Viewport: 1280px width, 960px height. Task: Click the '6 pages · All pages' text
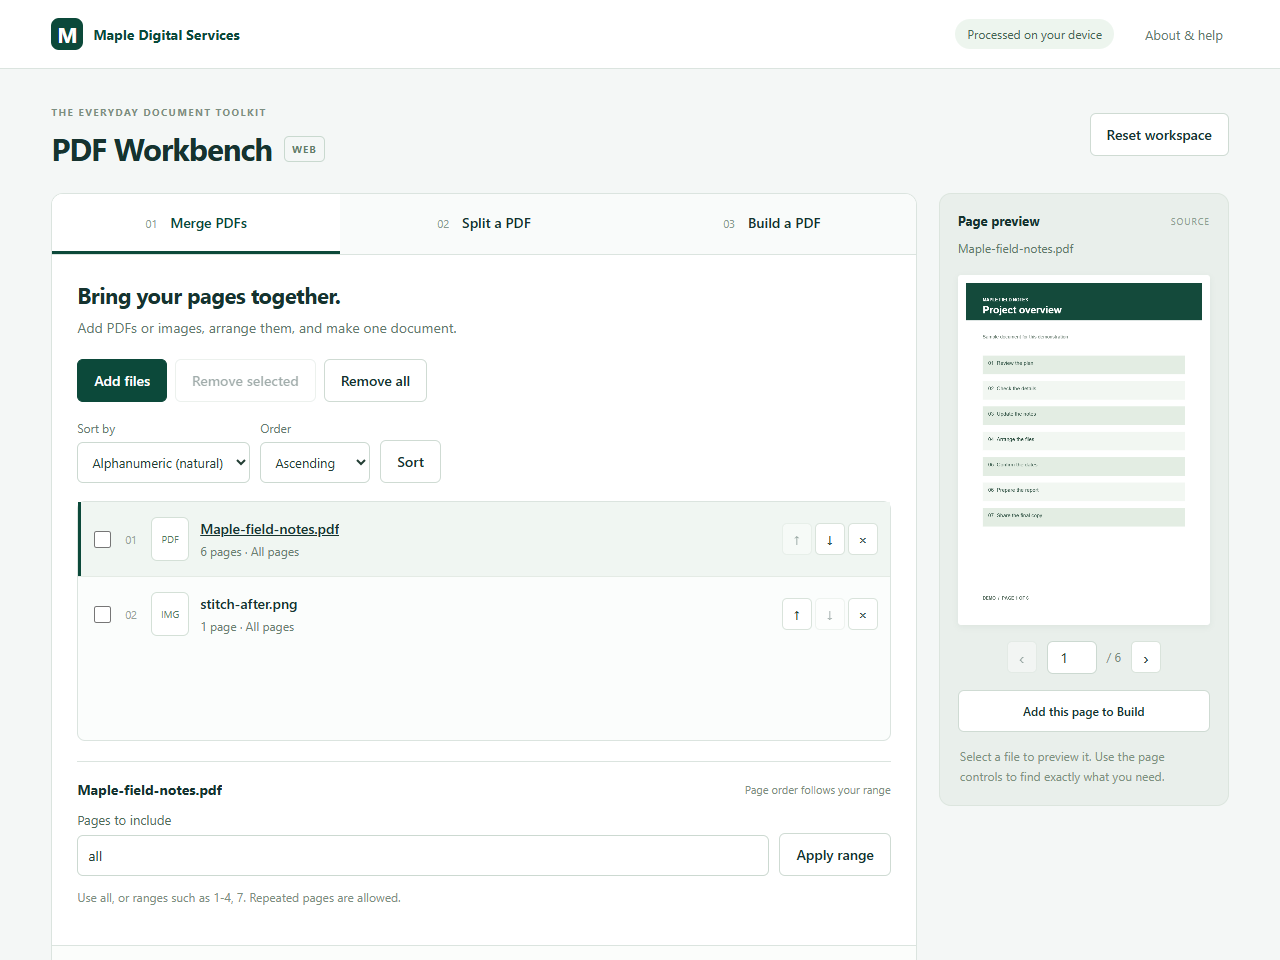click(250, 552)
